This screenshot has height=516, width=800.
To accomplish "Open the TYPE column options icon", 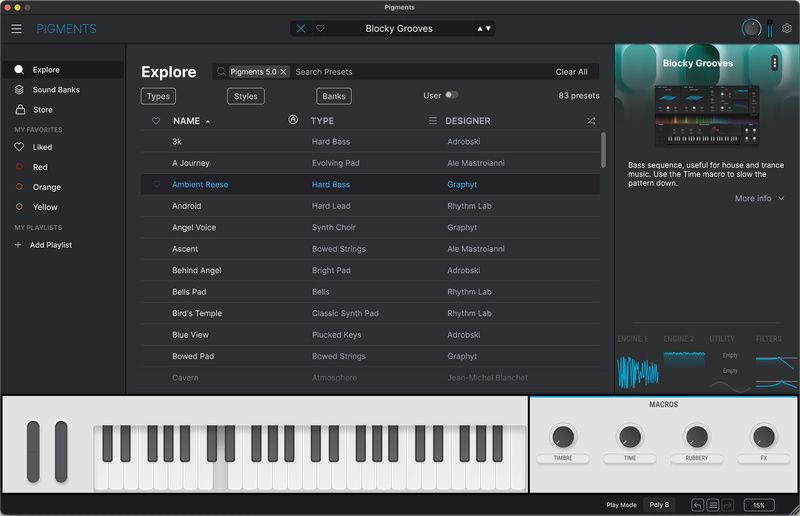I will (x=433, y=120).
